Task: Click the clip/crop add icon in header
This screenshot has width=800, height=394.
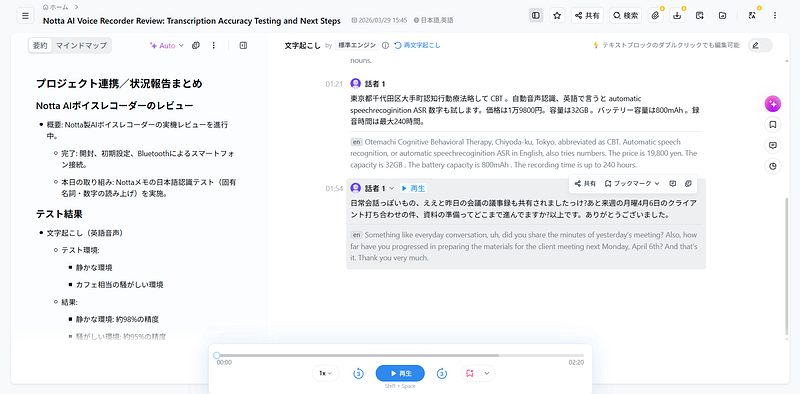Action: click(x=699, y=15)
